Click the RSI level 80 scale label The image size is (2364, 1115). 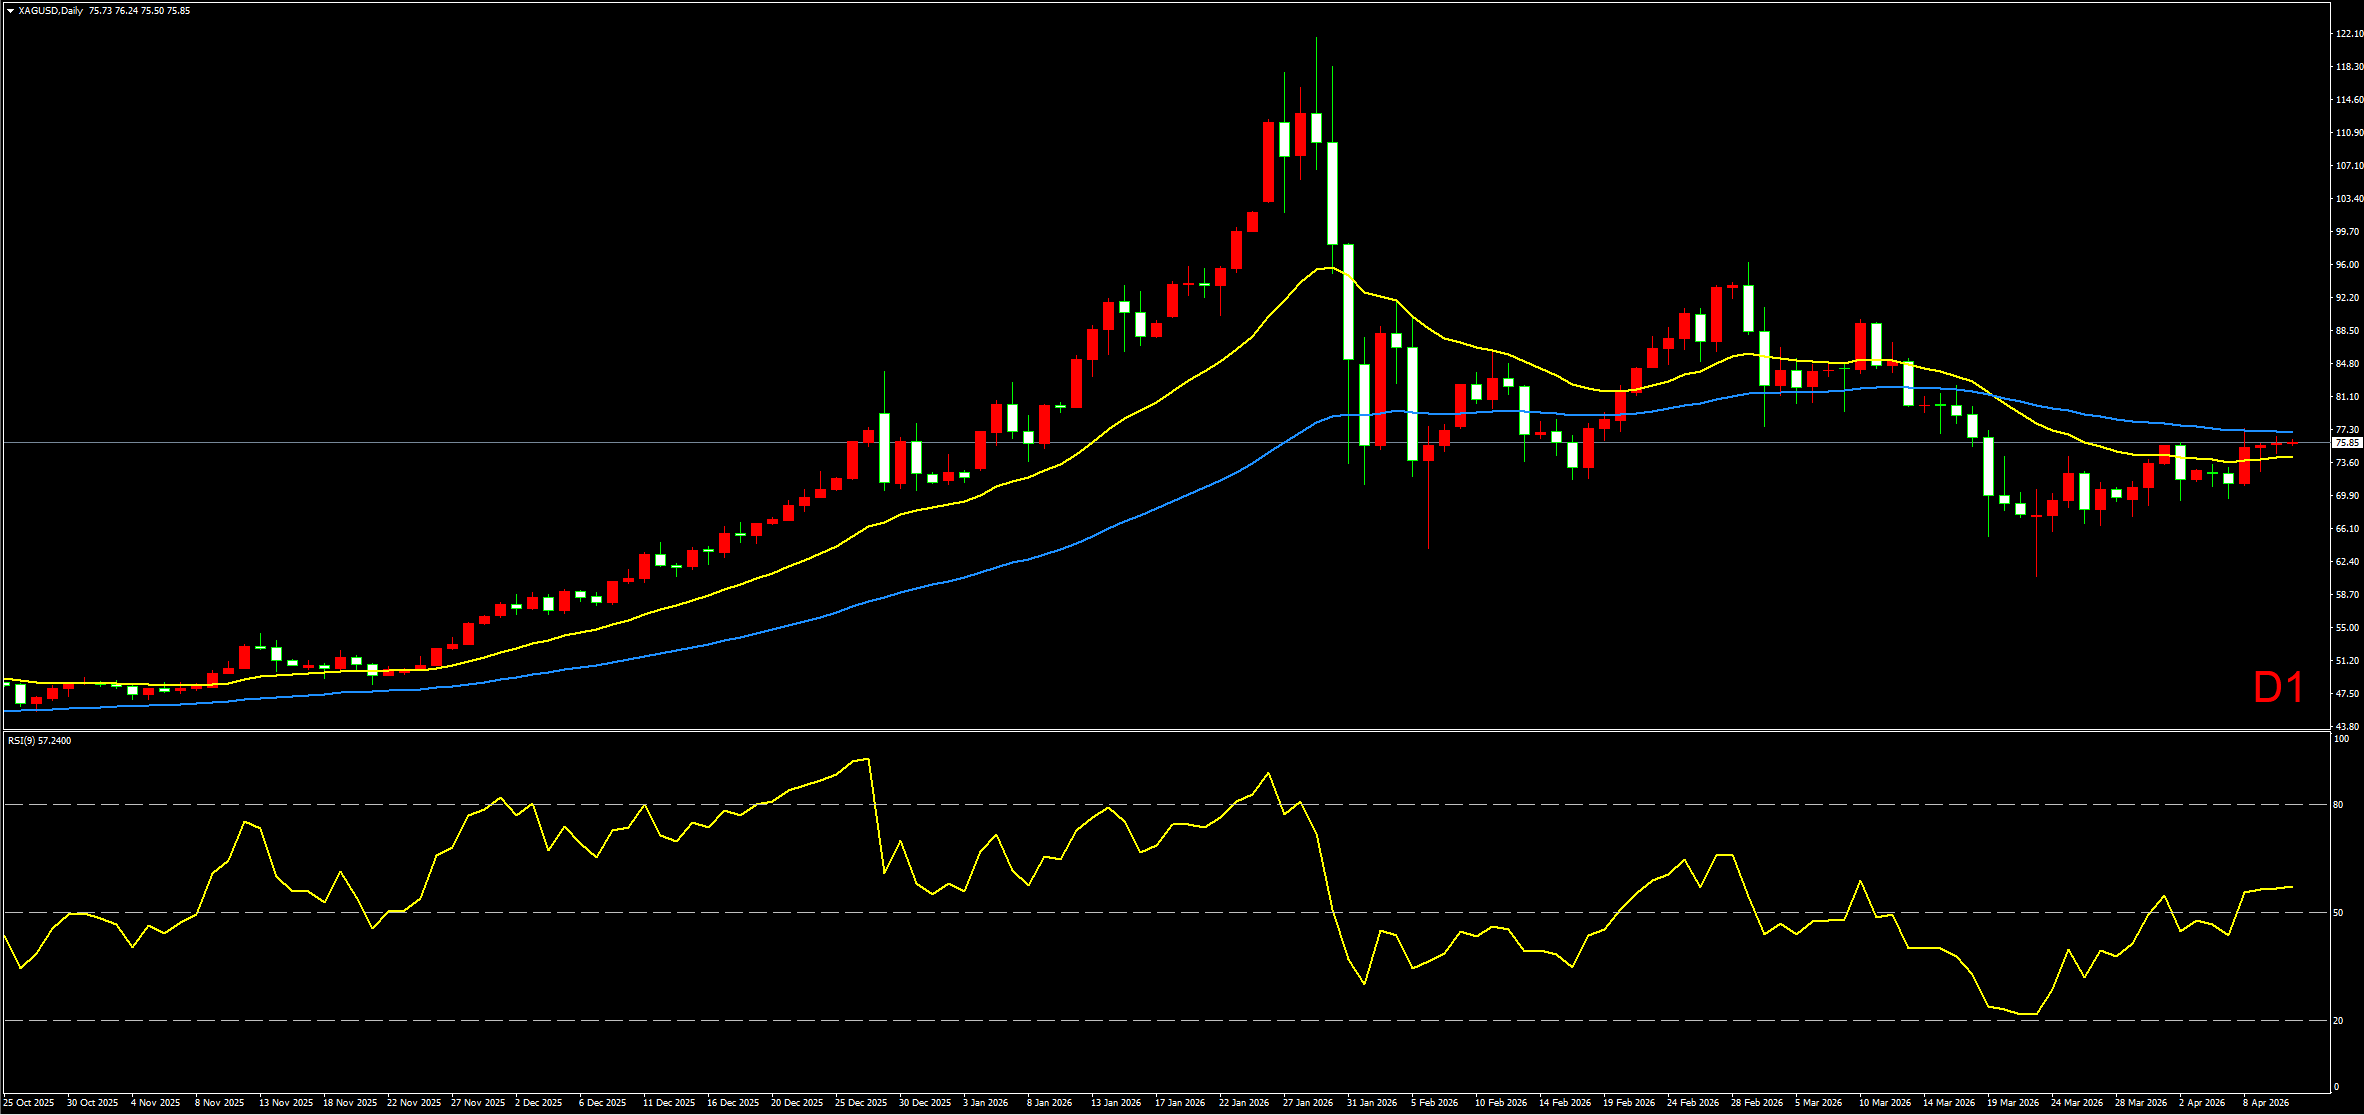pyautogui.click(x=2338, y=805)
